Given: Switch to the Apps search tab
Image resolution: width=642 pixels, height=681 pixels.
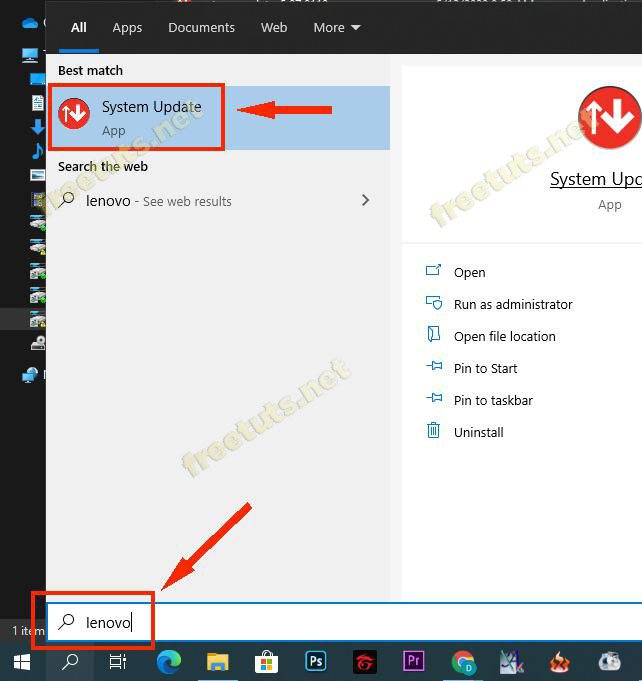Looking at the screenshot, I should [127, 28].
